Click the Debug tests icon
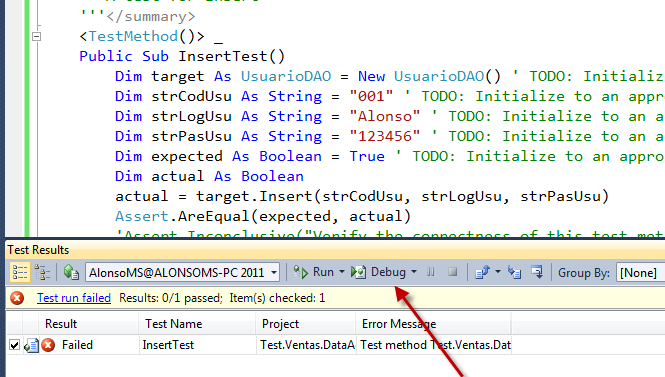 click(358, 272)
